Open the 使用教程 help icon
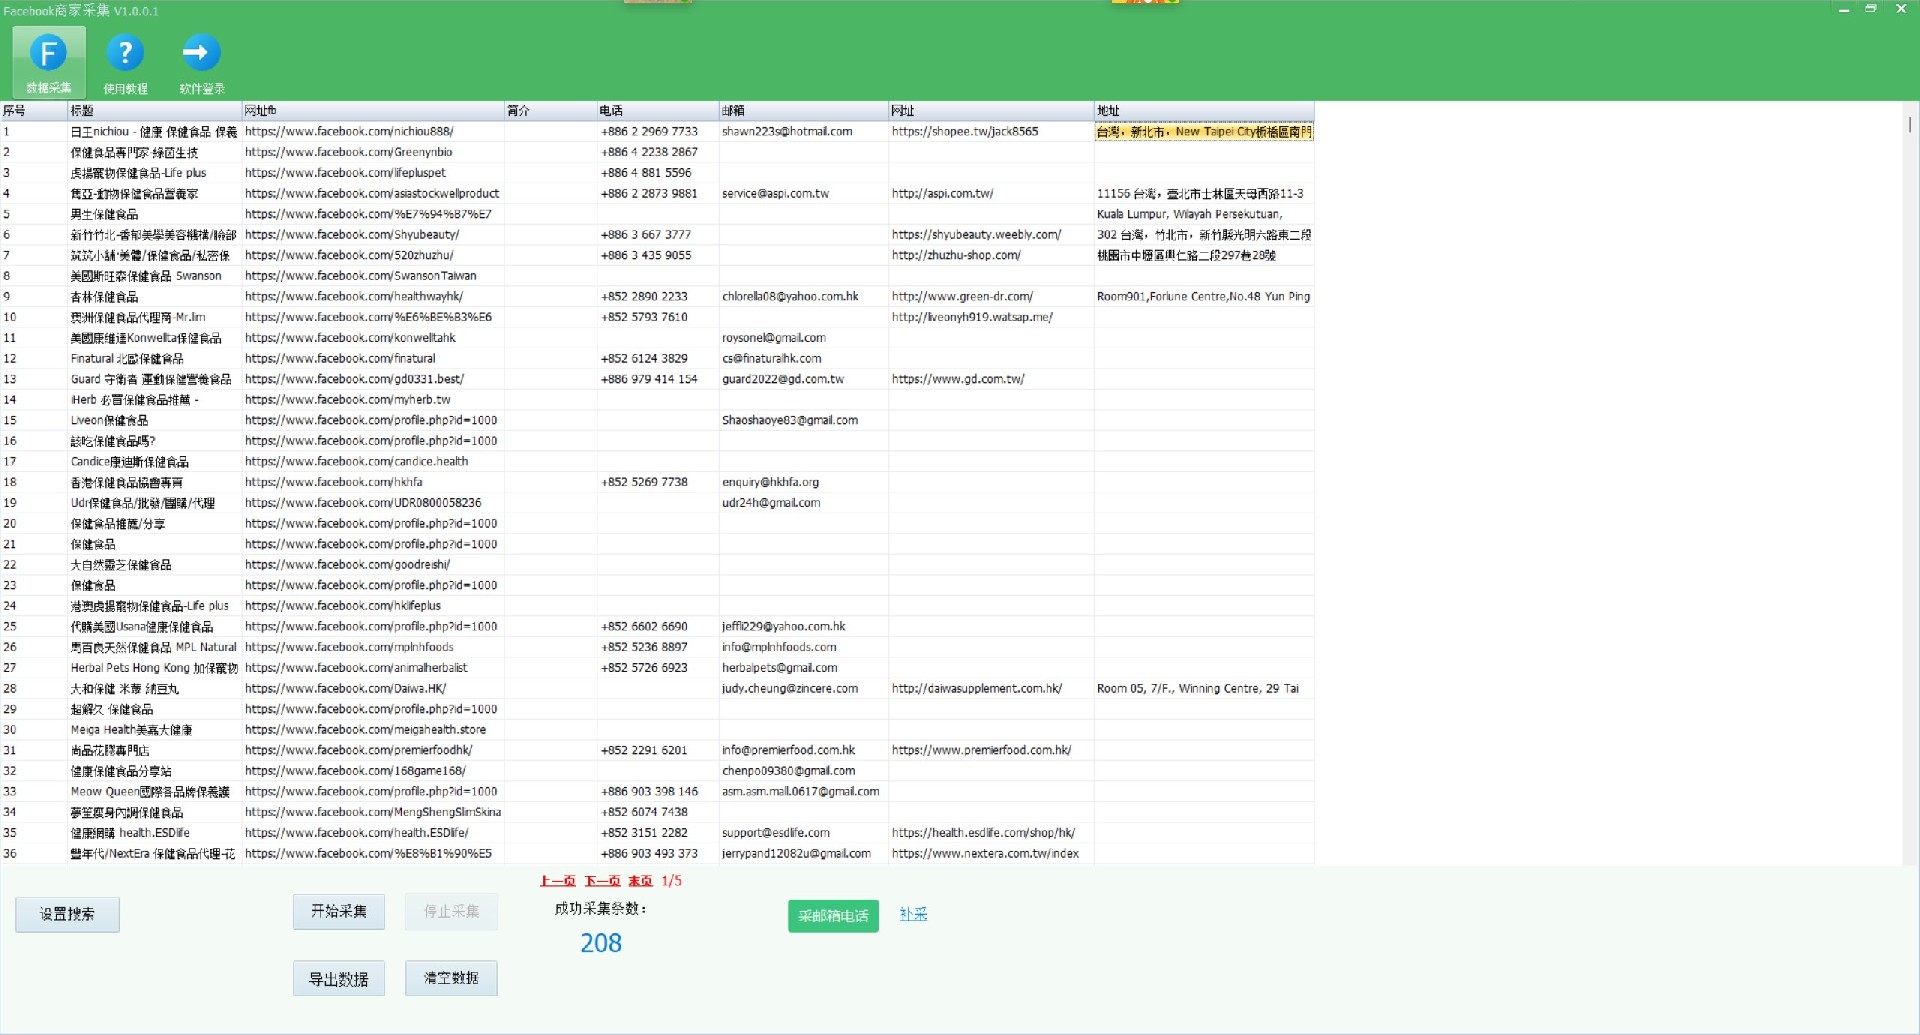1920x1035 pixels. click(x=125, y=62)
